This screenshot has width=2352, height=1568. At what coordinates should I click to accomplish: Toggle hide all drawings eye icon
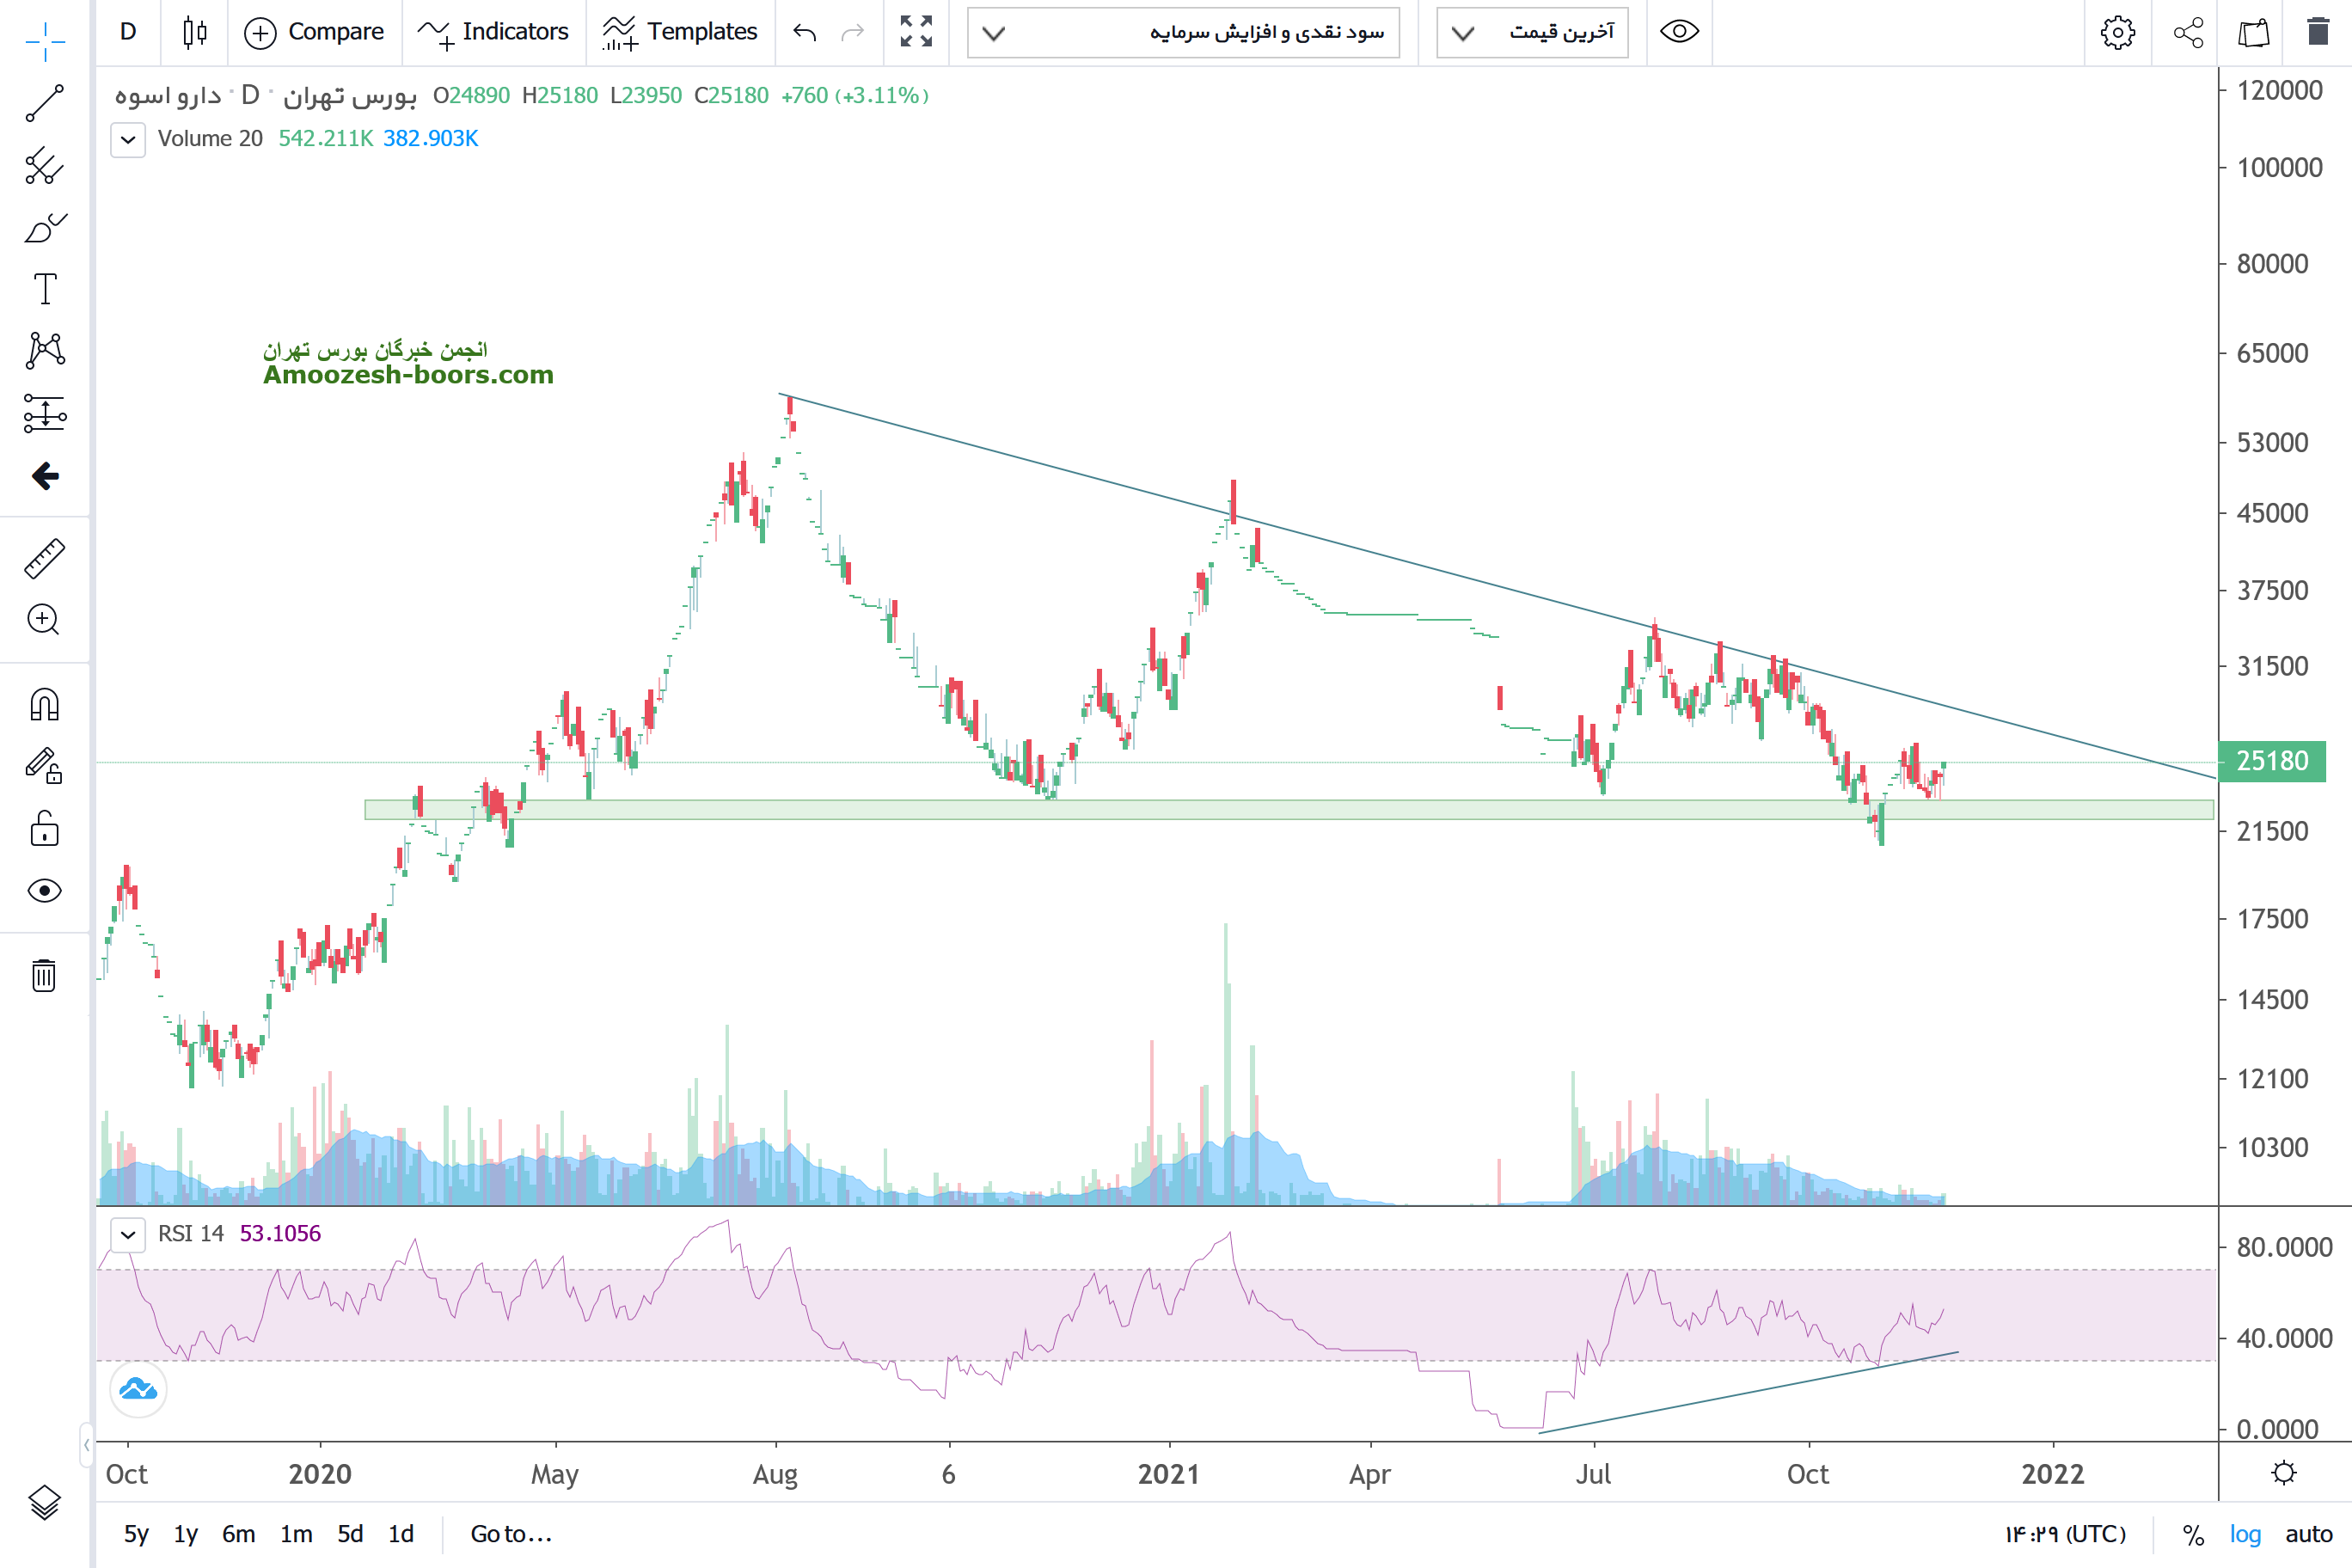tap(44, 890)
